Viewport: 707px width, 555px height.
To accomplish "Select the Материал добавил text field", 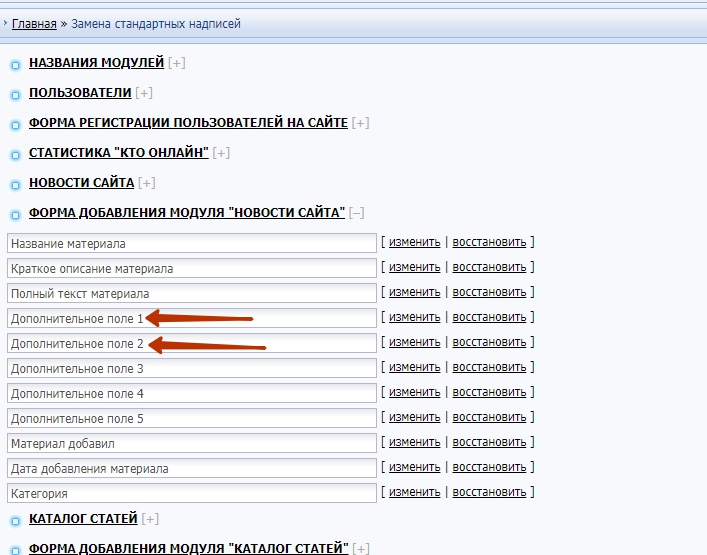I will tap(191, 443).
